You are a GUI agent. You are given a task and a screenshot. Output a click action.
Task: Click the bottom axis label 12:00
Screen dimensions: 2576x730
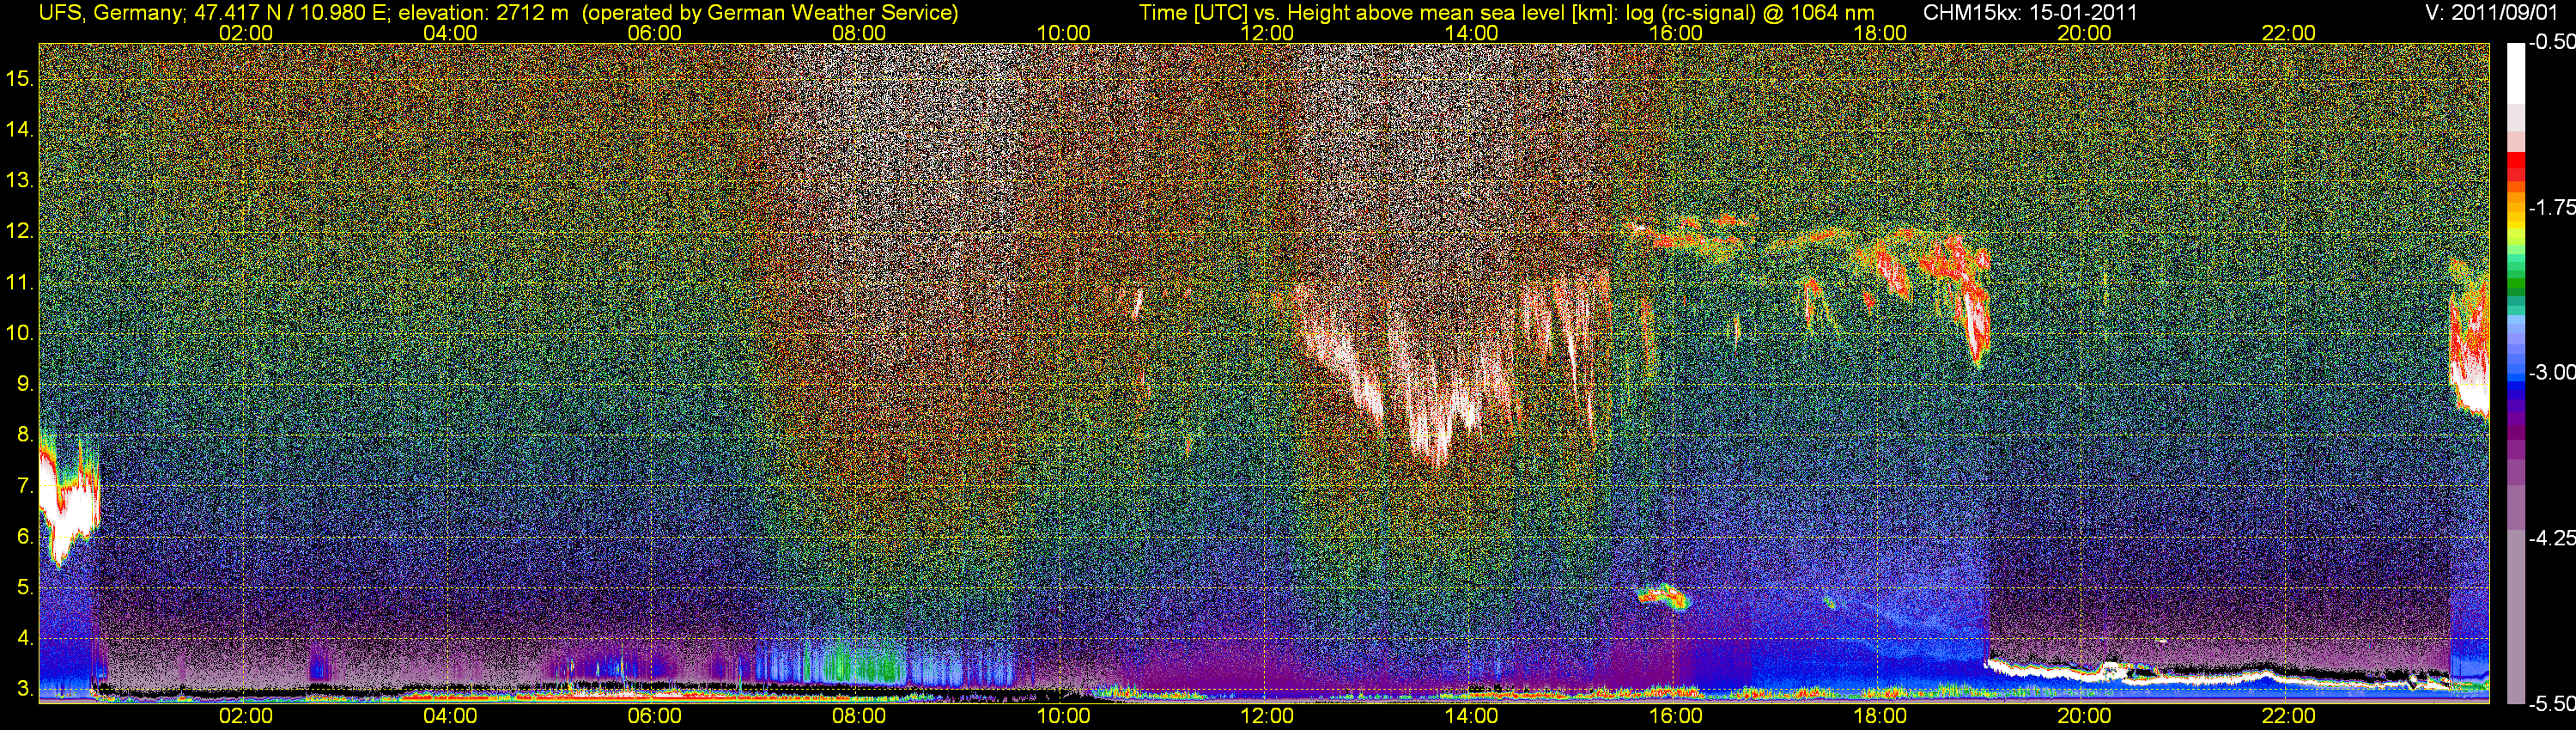[x=1267, y=716]
